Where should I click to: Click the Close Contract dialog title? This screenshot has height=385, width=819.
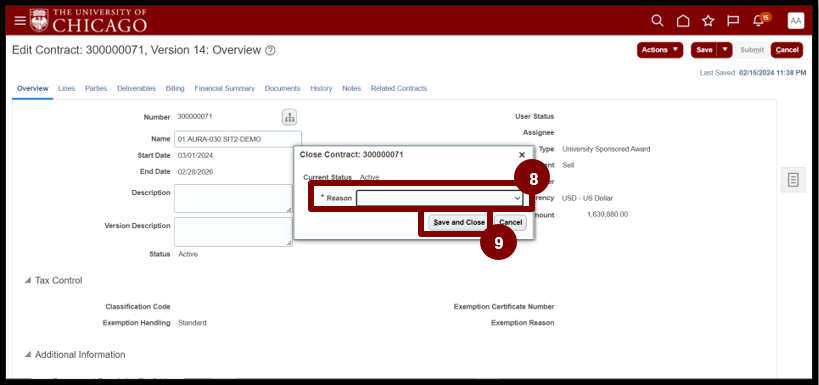(x=352, y=155)
